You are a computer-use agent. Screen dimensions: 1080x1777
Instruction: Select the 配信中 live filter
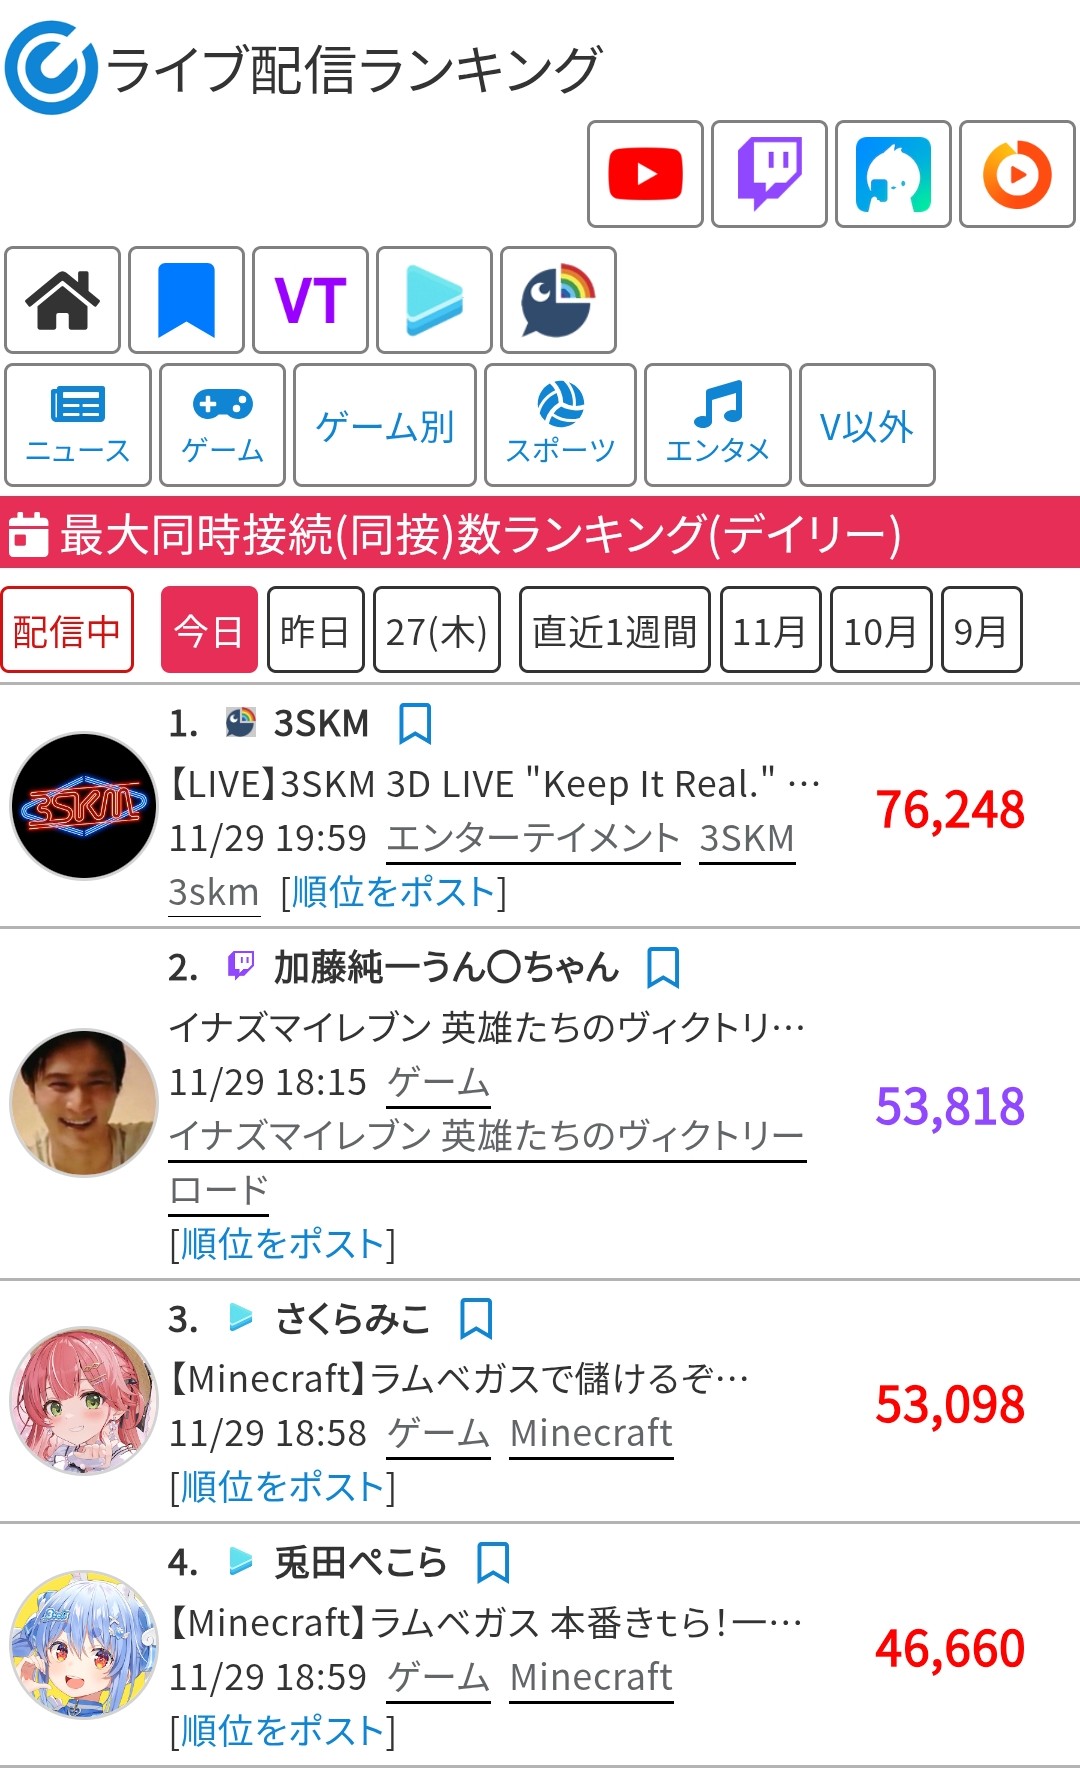point(67,630)
